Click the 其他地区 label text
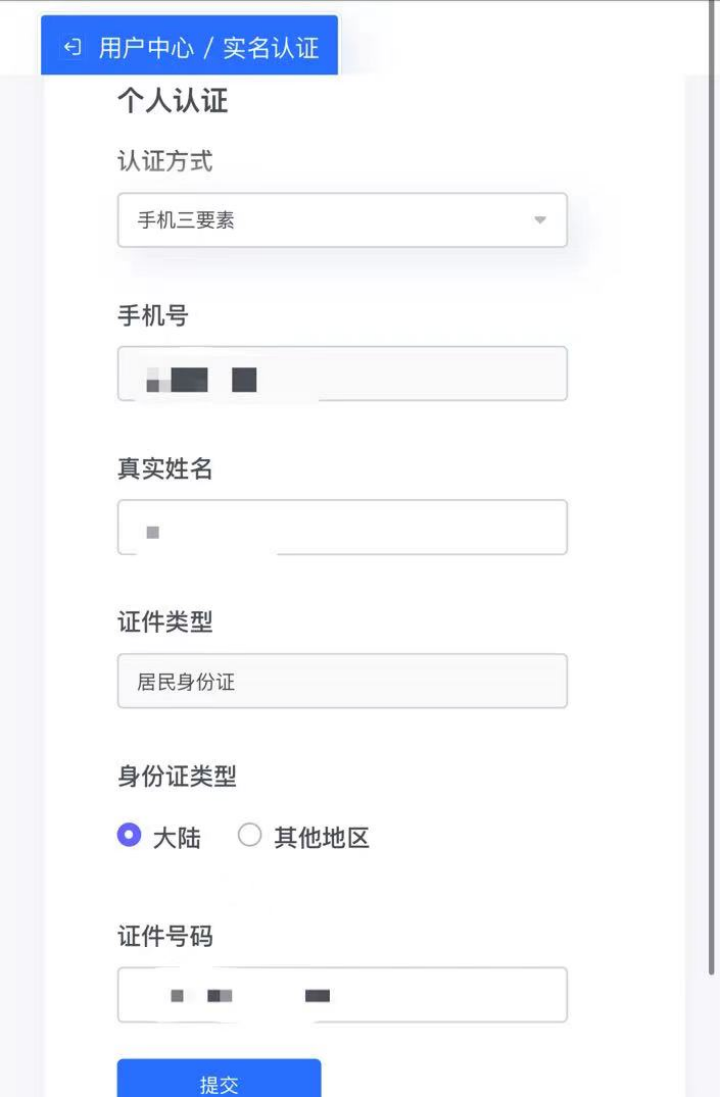This screenshot has height=1097, width=720. click(321, 837)
